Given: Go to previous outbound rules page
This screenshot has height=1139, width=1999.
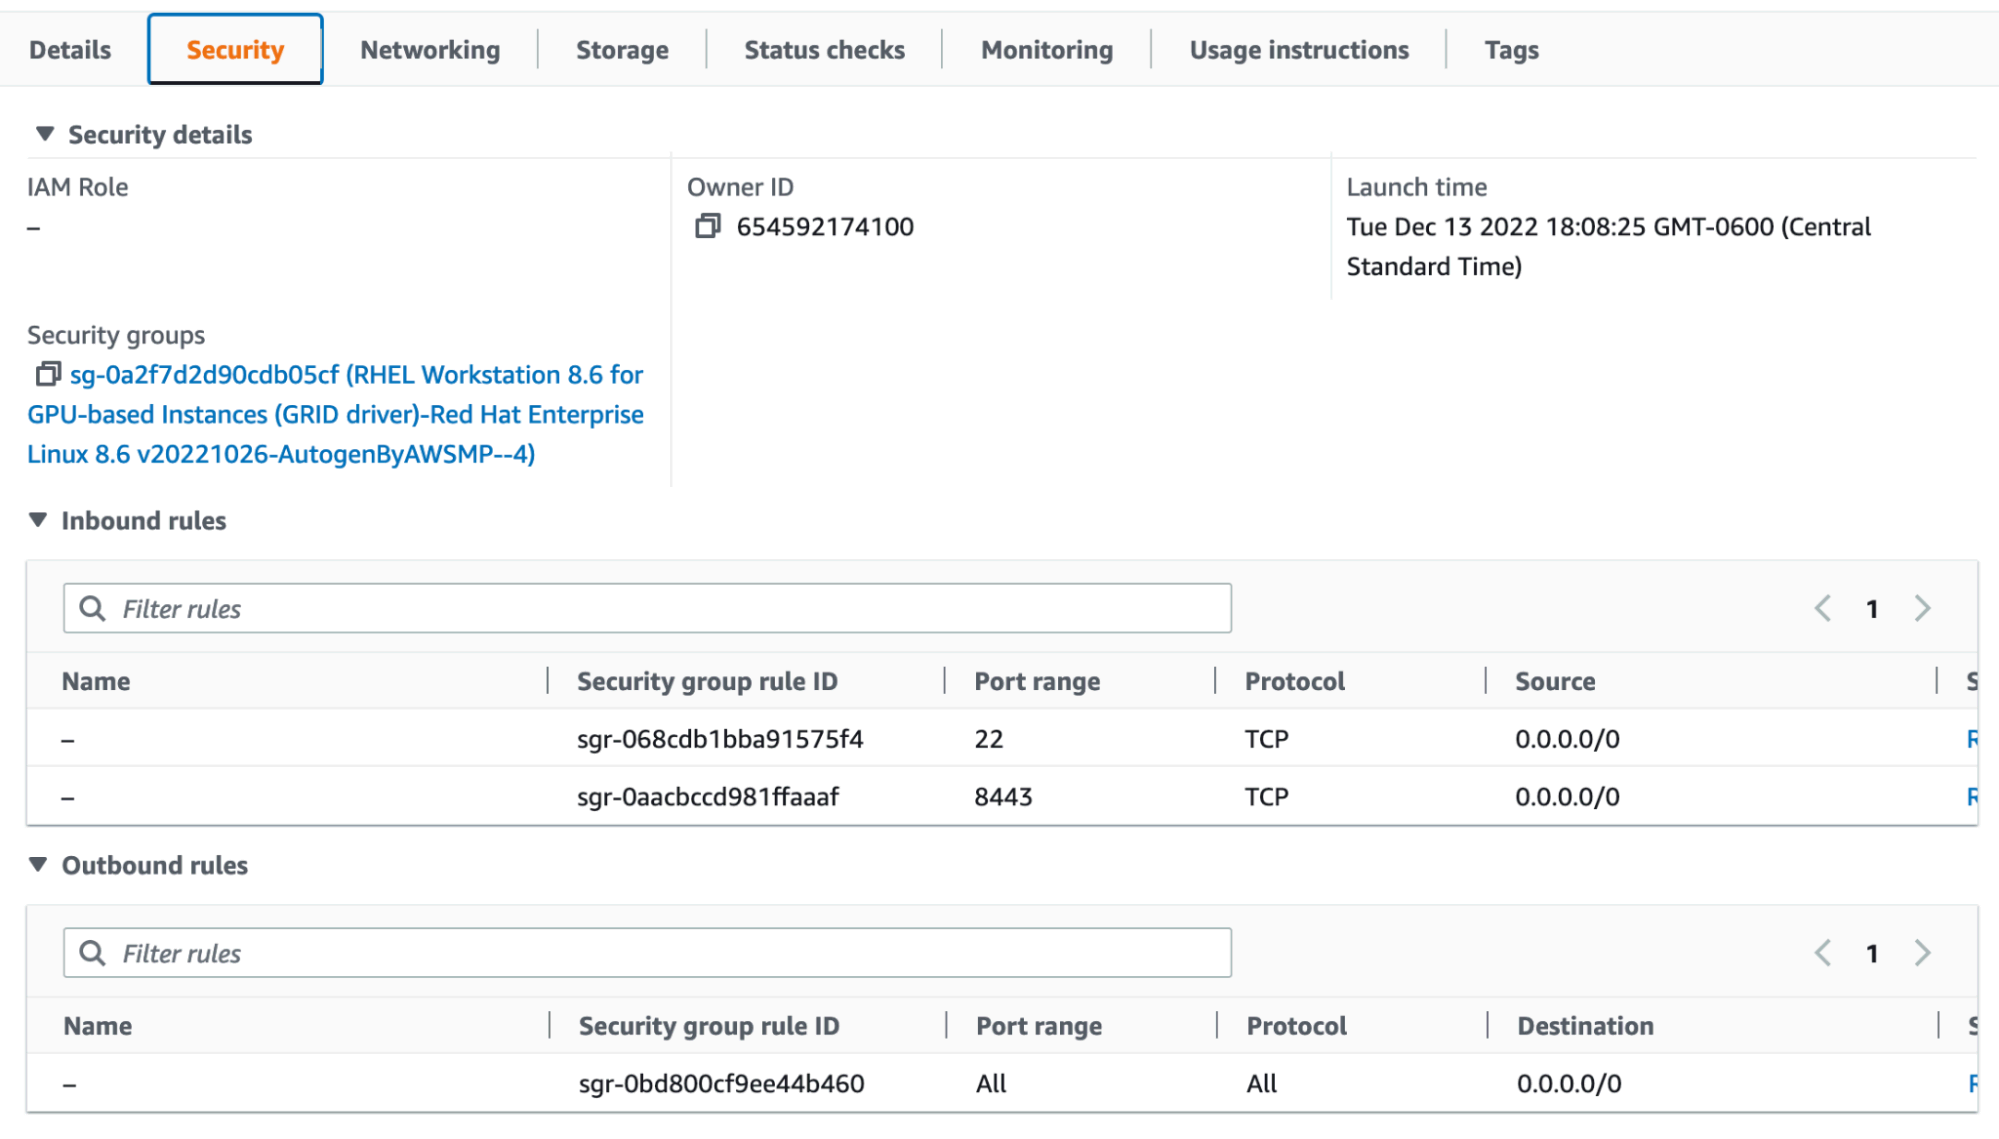Looking at the screenshot, I should pyautogui.click(x=1822, y=953).
